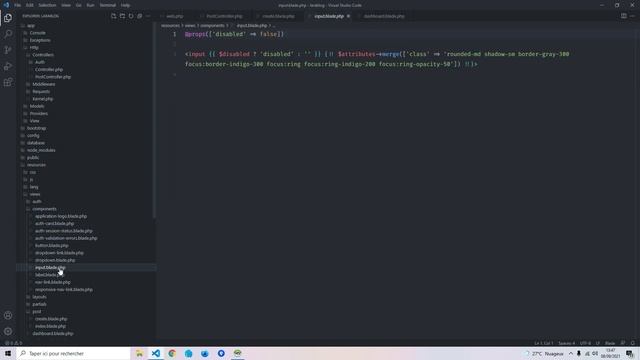This screenshot has width=640, height=360.
Task: Change encoding via UTF-8 in status bar
Action: (x=585, y=343)
